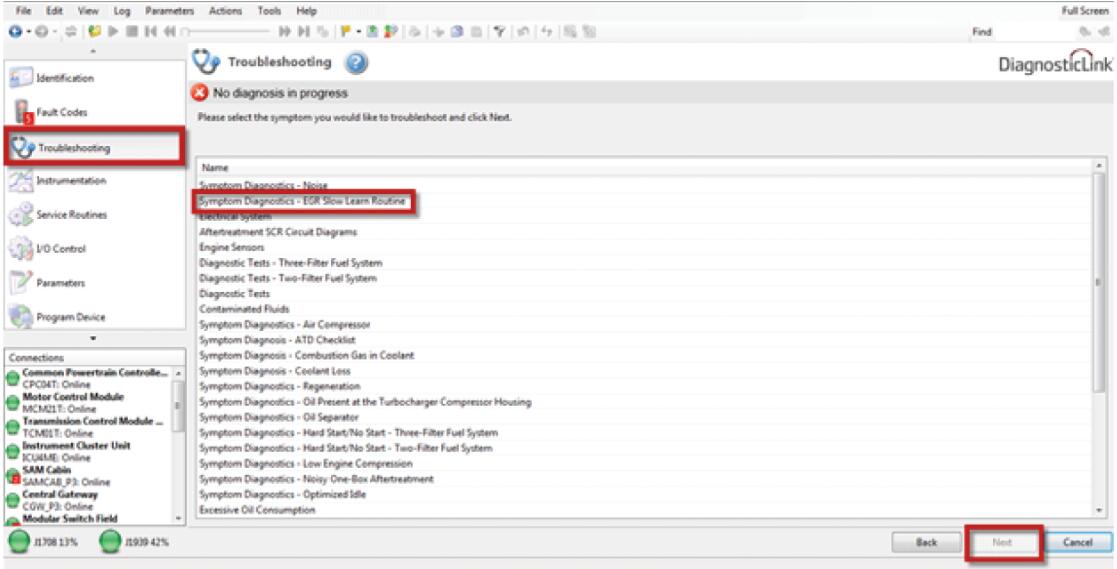Click the J1708 13% status indicator
Screen dimensions: 1117x569
click(43, 543)
